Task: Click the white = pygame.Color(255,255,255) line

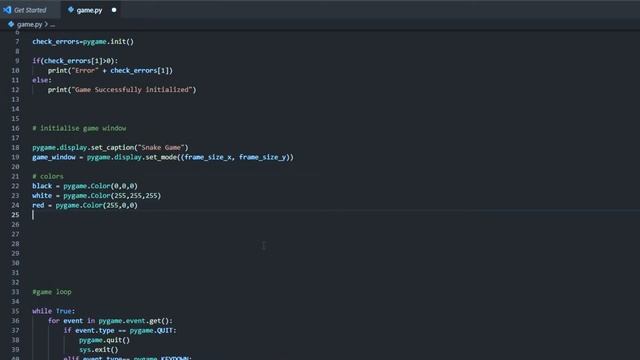Action: 97,196
